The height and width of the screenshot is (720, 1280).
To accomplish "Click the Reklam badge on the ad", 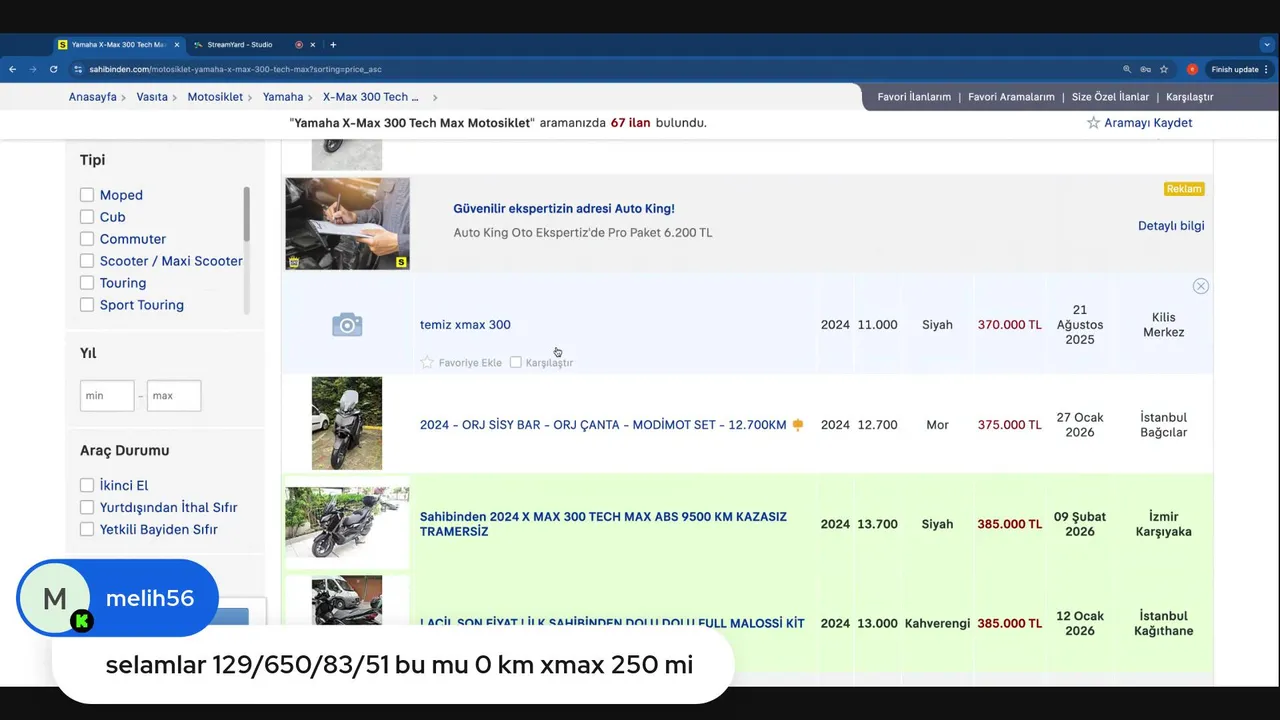I will pos(1184,189).
